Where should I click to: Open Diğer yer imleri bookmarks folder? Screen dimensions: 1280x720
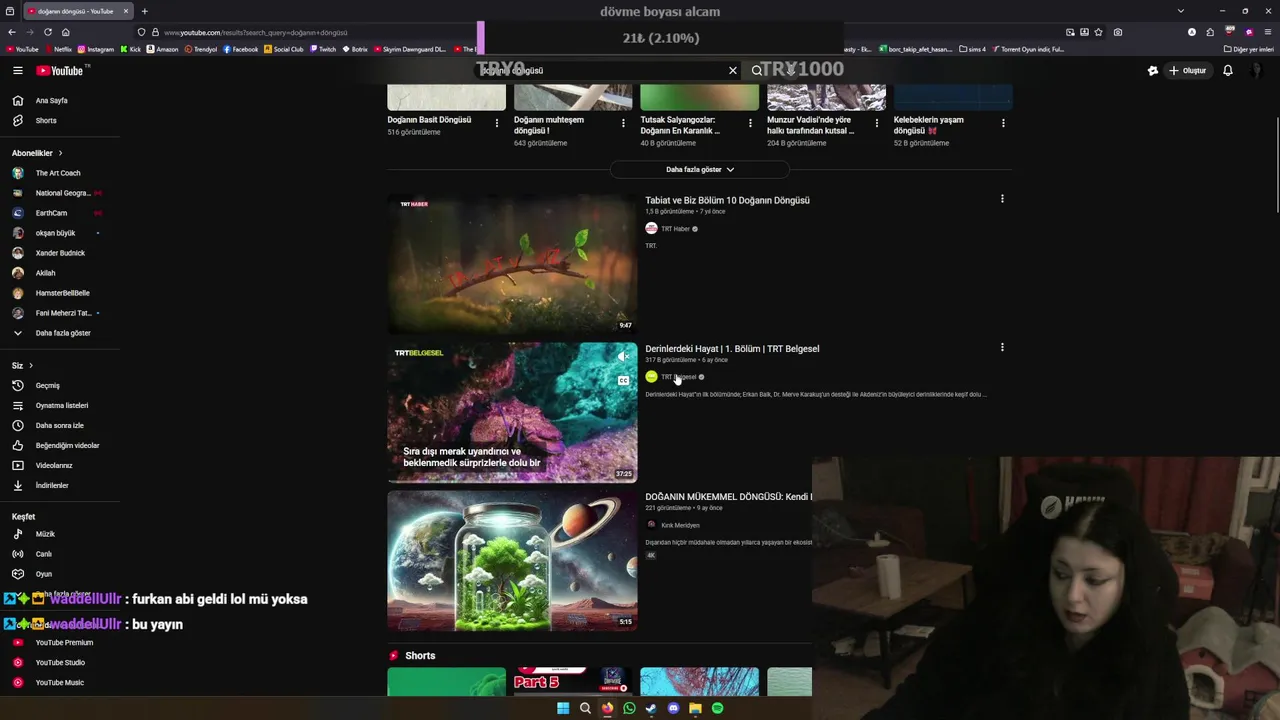pos(1249,49)
